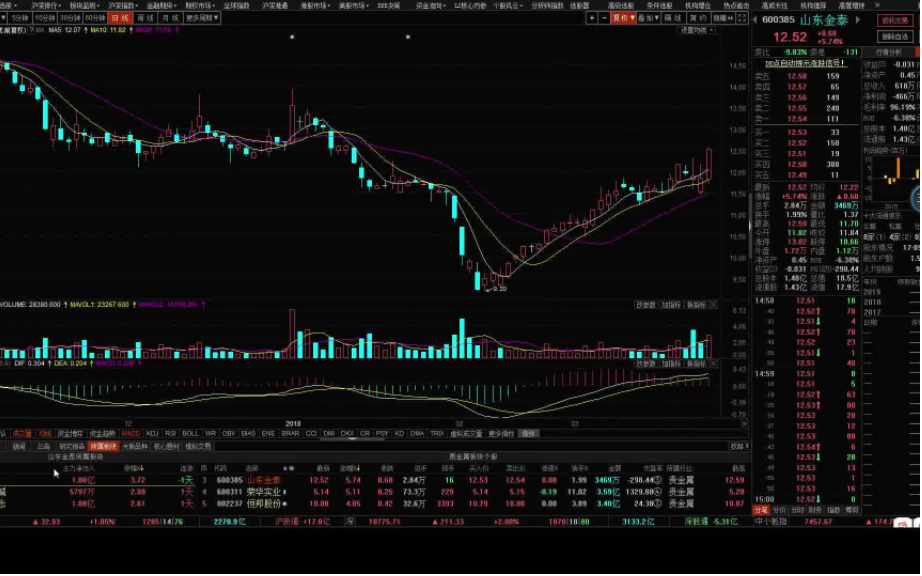Click the 收起 collapse button on lower panel
The height and width of the screenshot is (576, 922).
(739, 446)
